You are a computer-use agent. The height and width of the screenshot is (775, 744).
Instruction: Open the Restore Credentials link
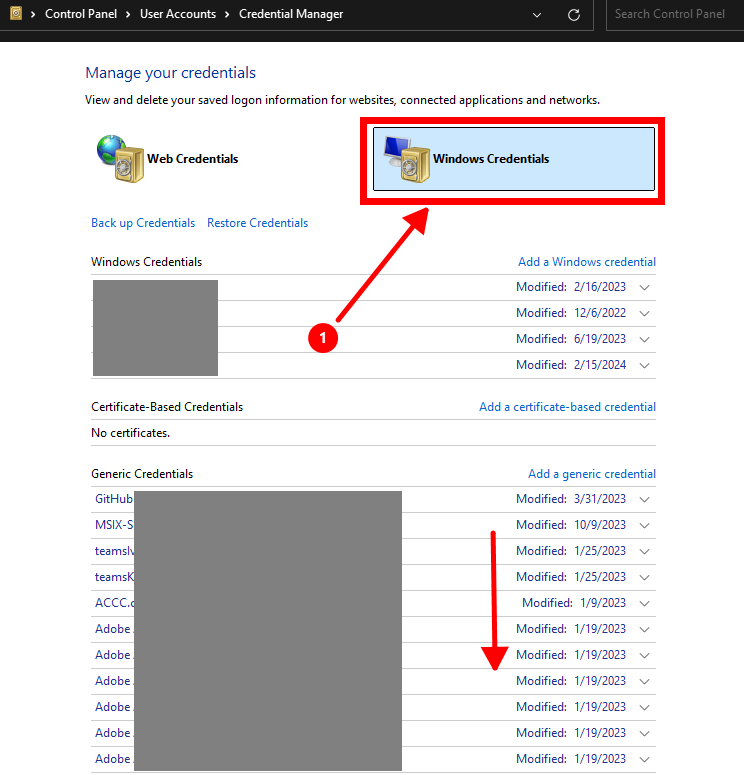pyautogui.click(x=257, y=223)
